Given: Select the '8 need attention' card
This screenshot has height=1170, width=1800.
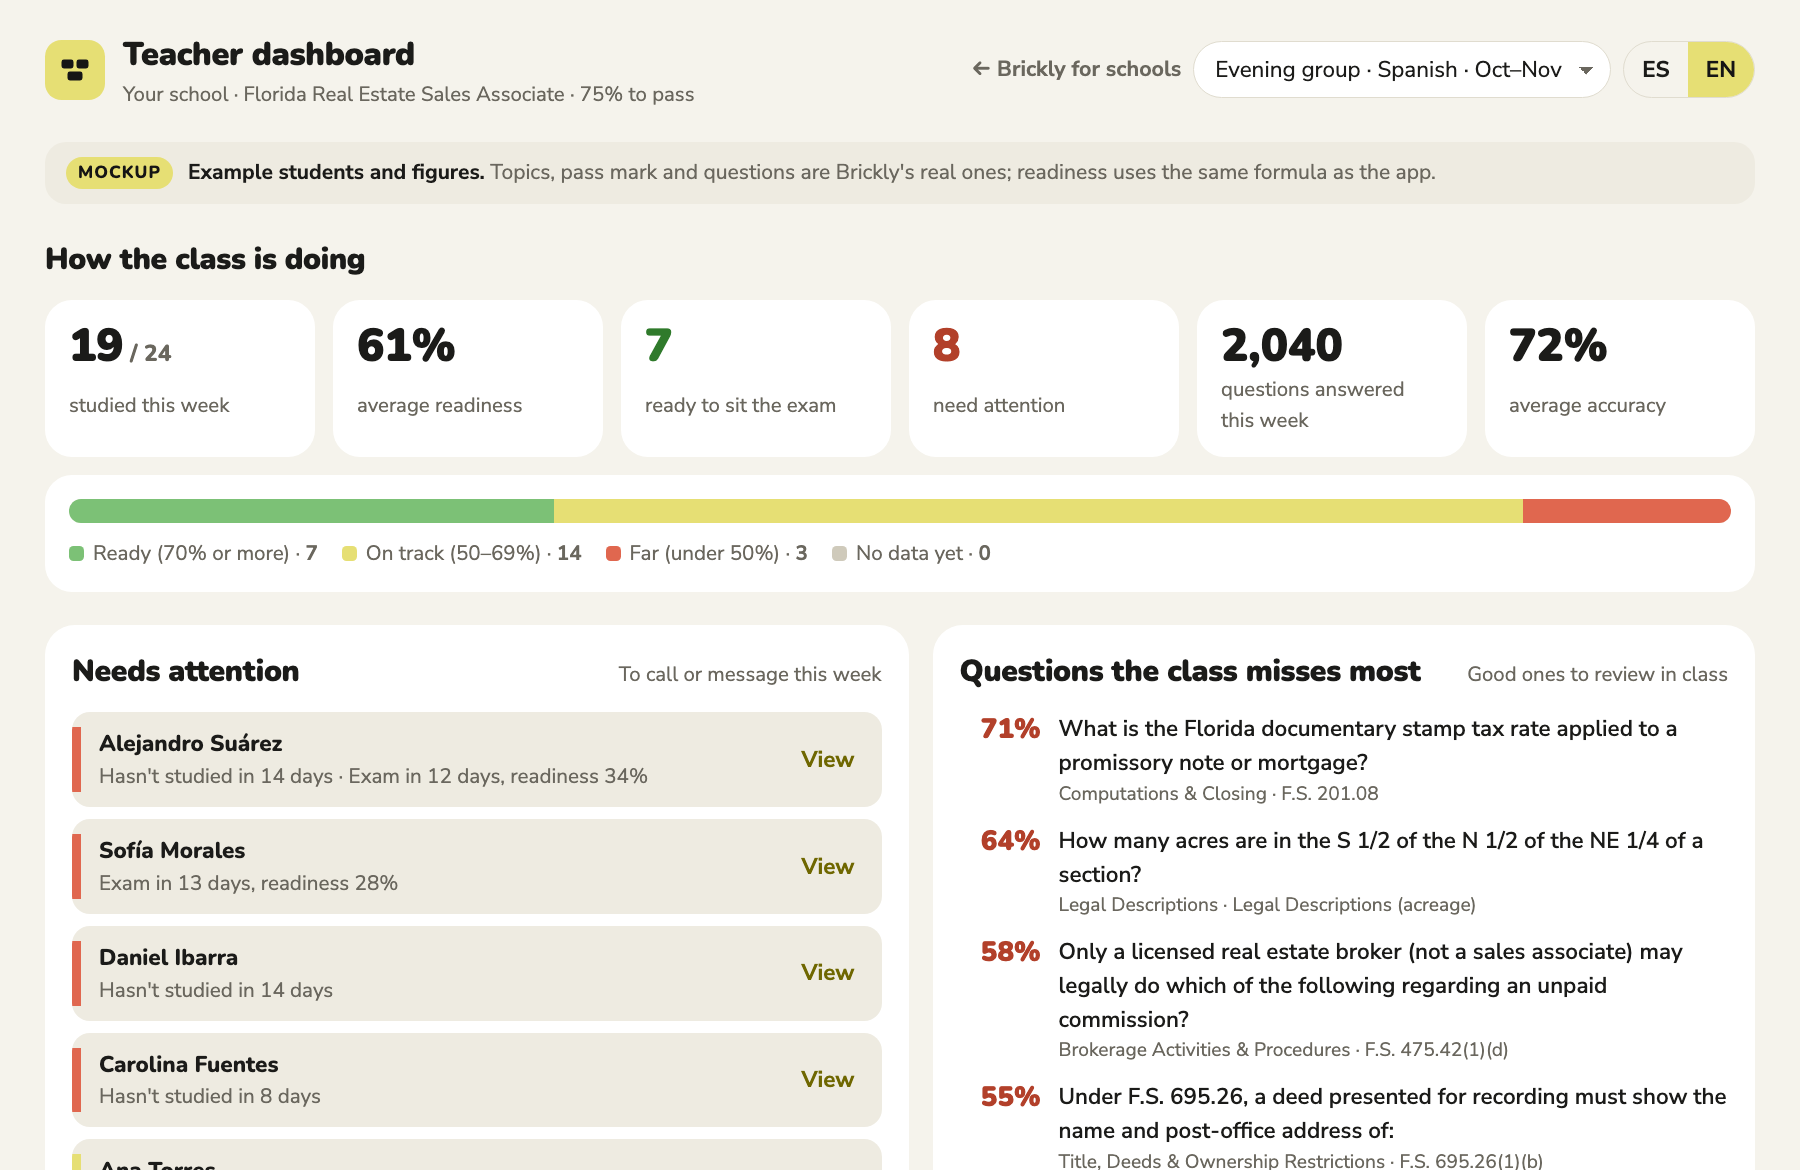Looking at the screenshot, I should pyautogui.click(x=1044, y=378).
